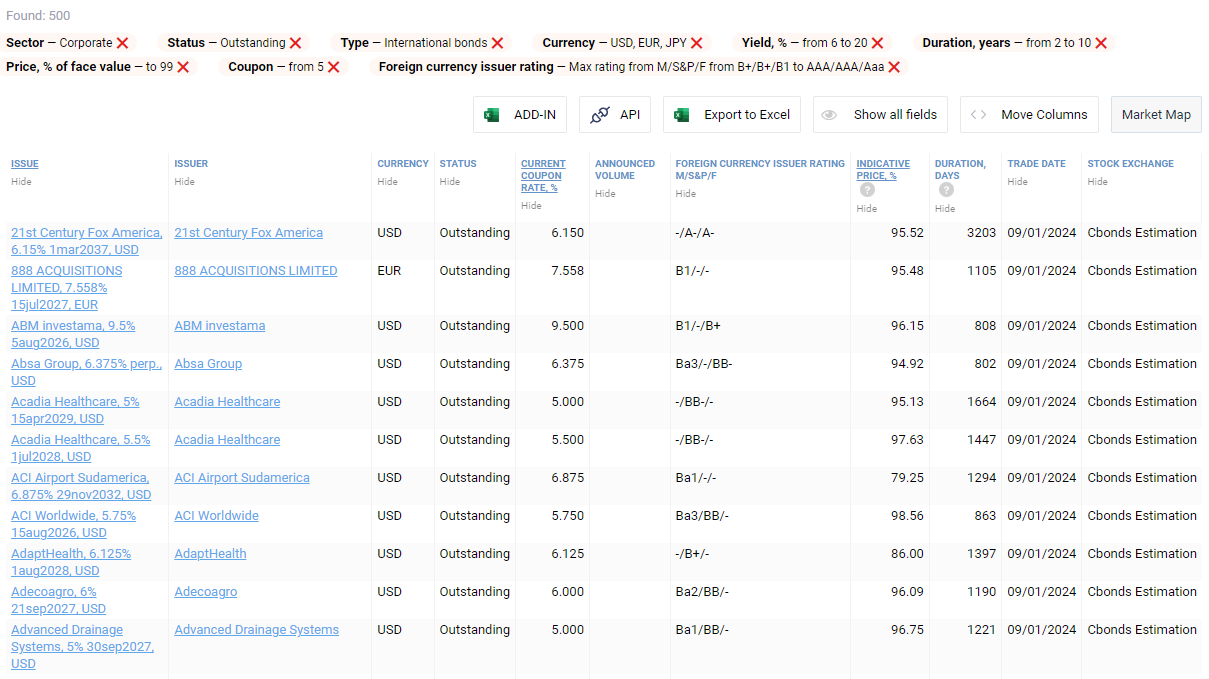Open the 21st Century Fox America issuer page
The height and width of the screenshot is (679, 1209).
248,232
